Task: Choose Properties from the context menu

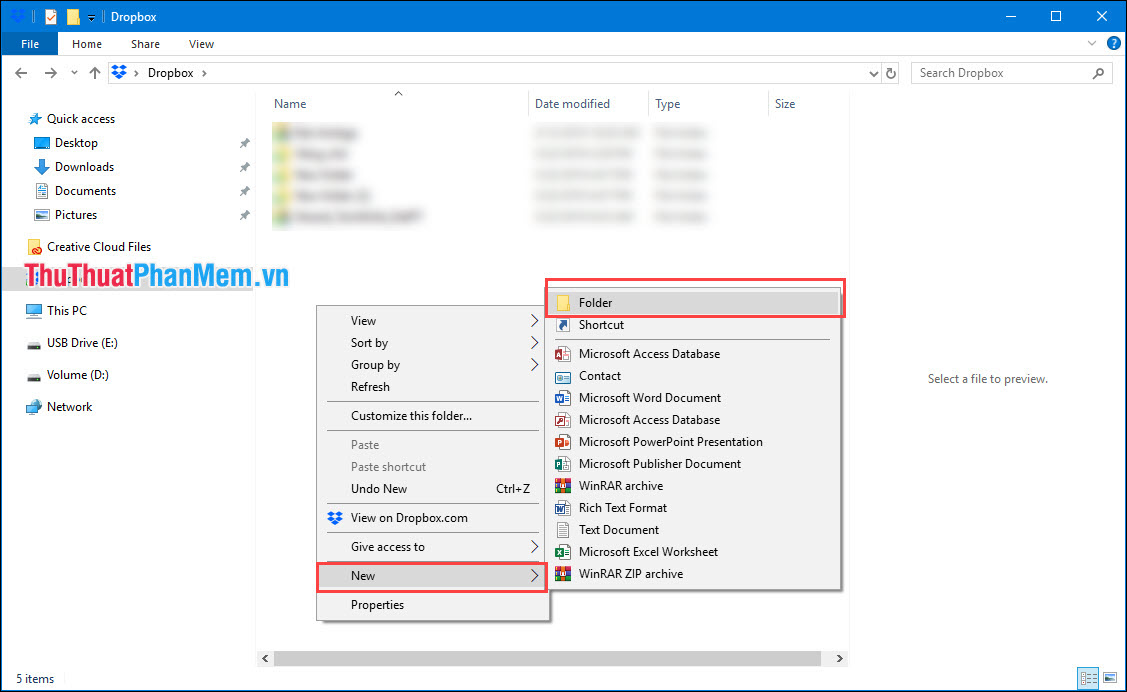Action: pyautogui.click(x=433, y=605)
